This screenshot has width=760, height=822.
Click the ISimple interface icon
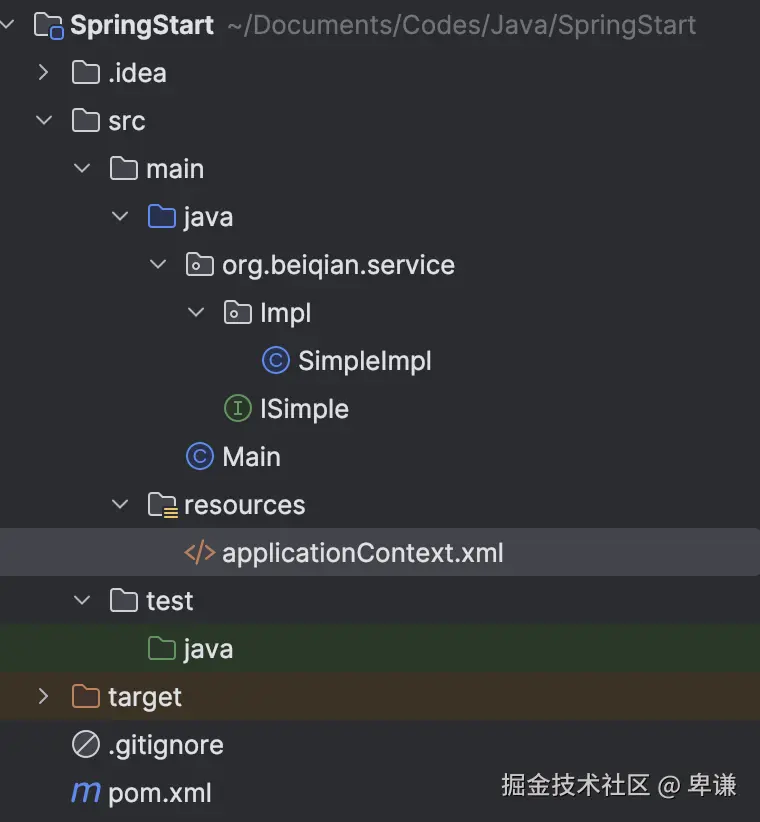[238, 409]
